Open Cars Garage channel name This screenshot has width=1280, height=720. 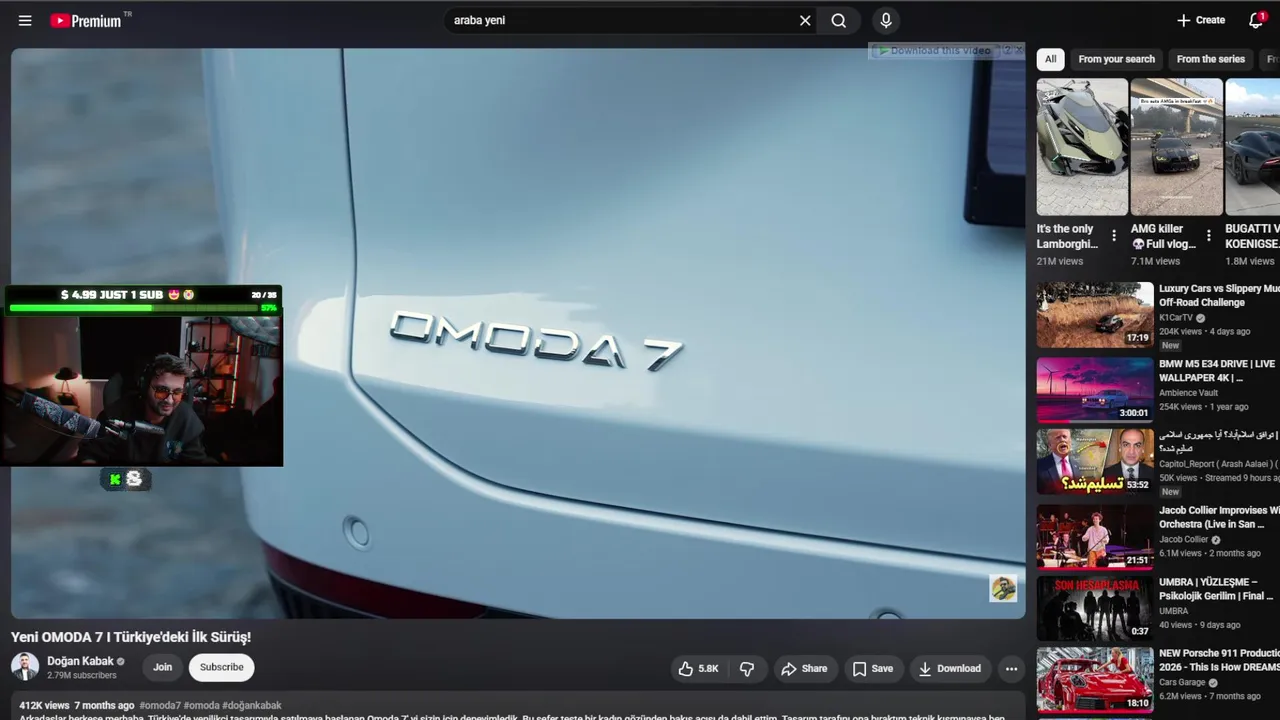(1184, 683)
